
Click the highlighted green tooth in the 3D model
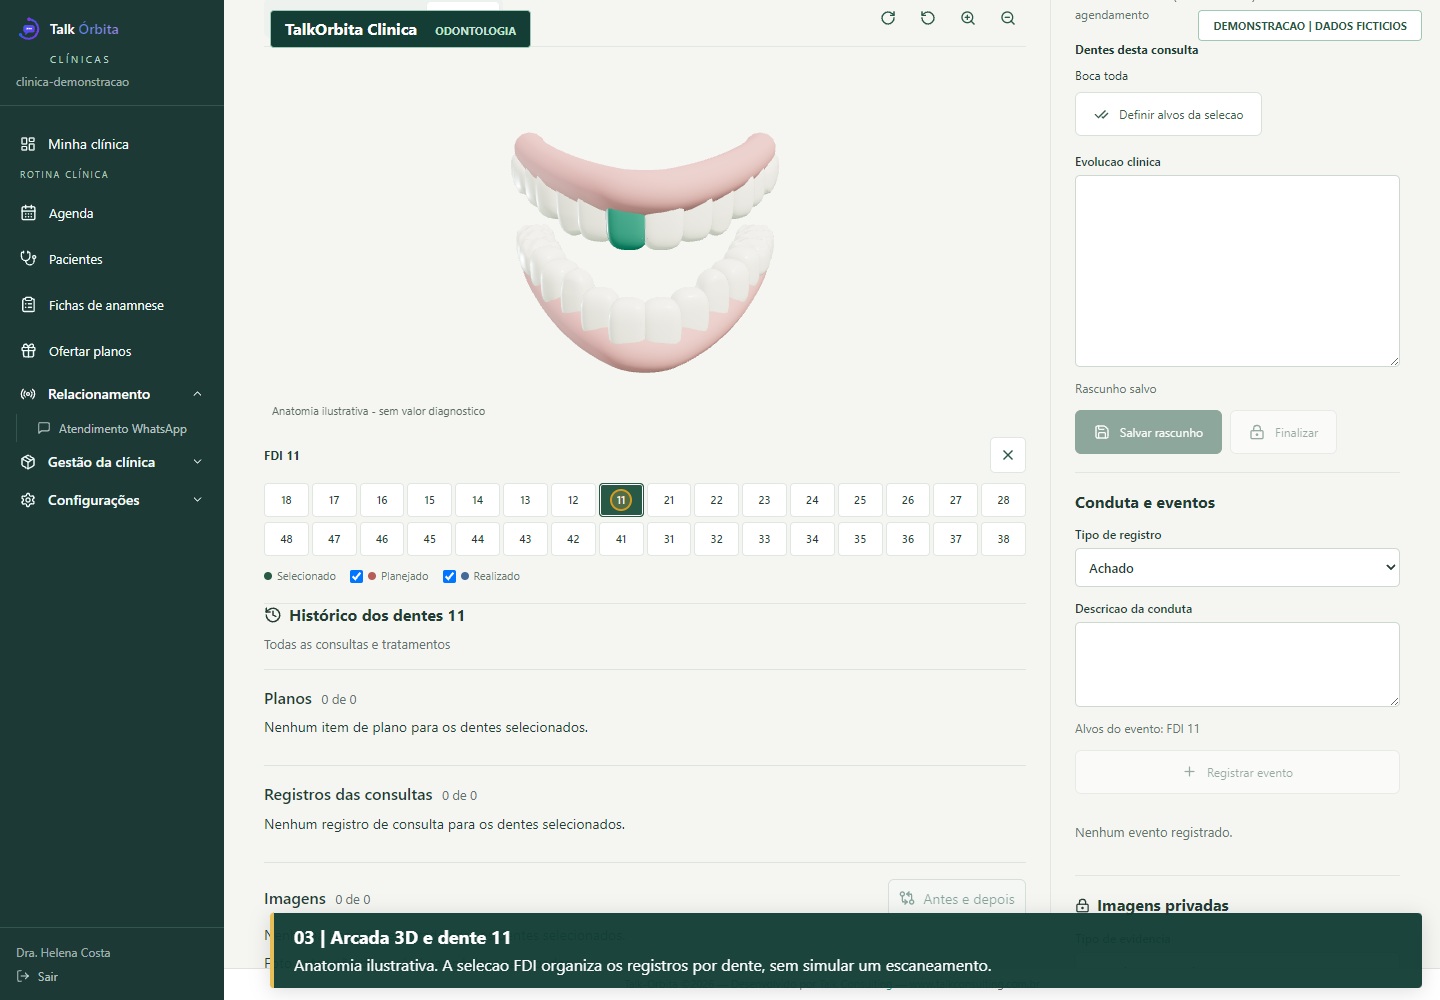[627, 228]
